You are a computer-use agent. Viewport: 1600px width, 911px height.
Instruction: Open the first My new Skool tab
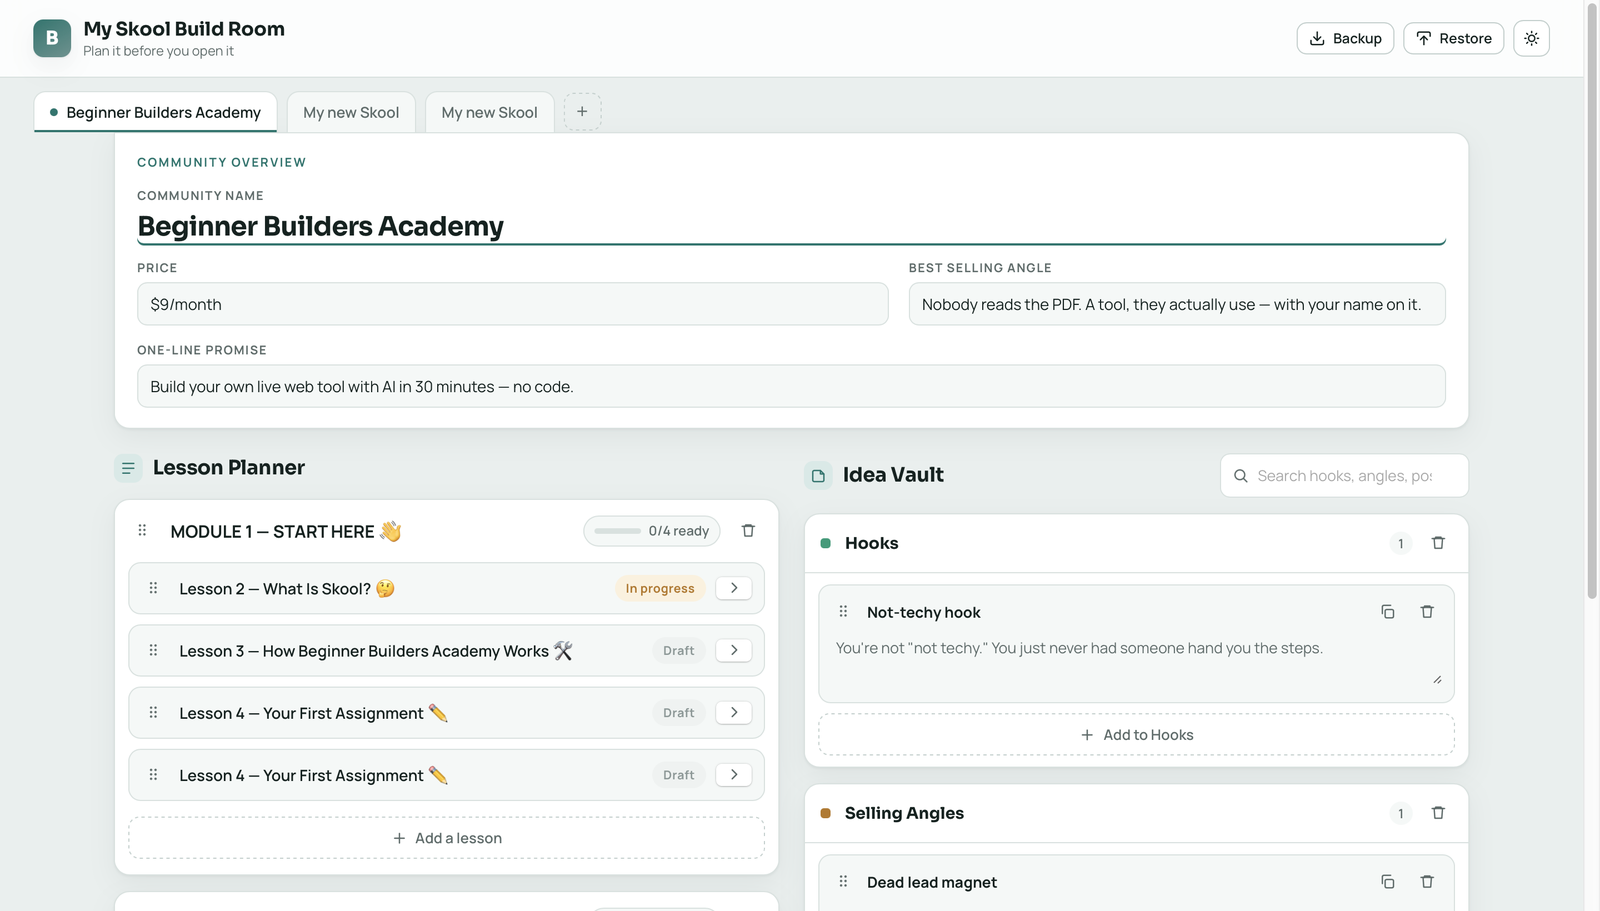[351, 112]
